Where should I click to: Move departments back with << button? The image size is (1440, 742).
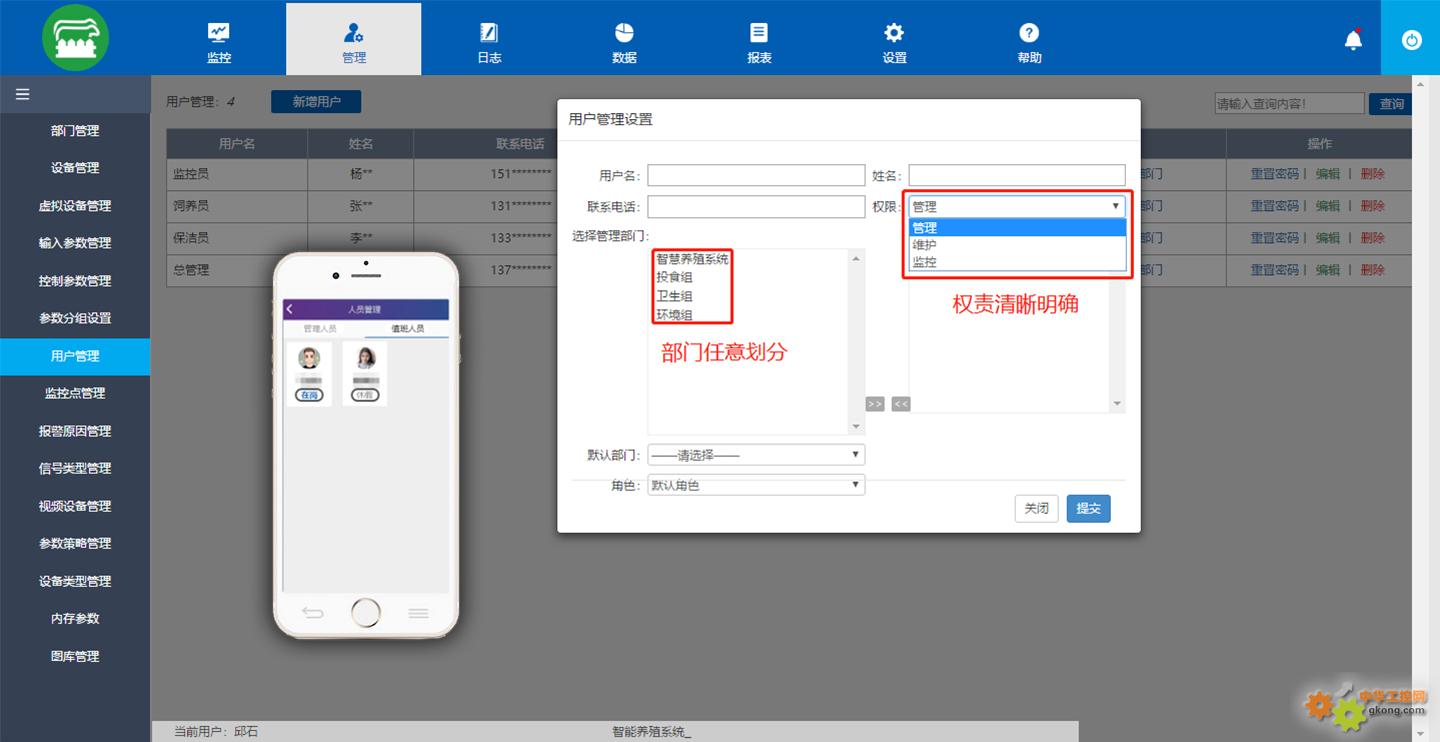(901, 404)
